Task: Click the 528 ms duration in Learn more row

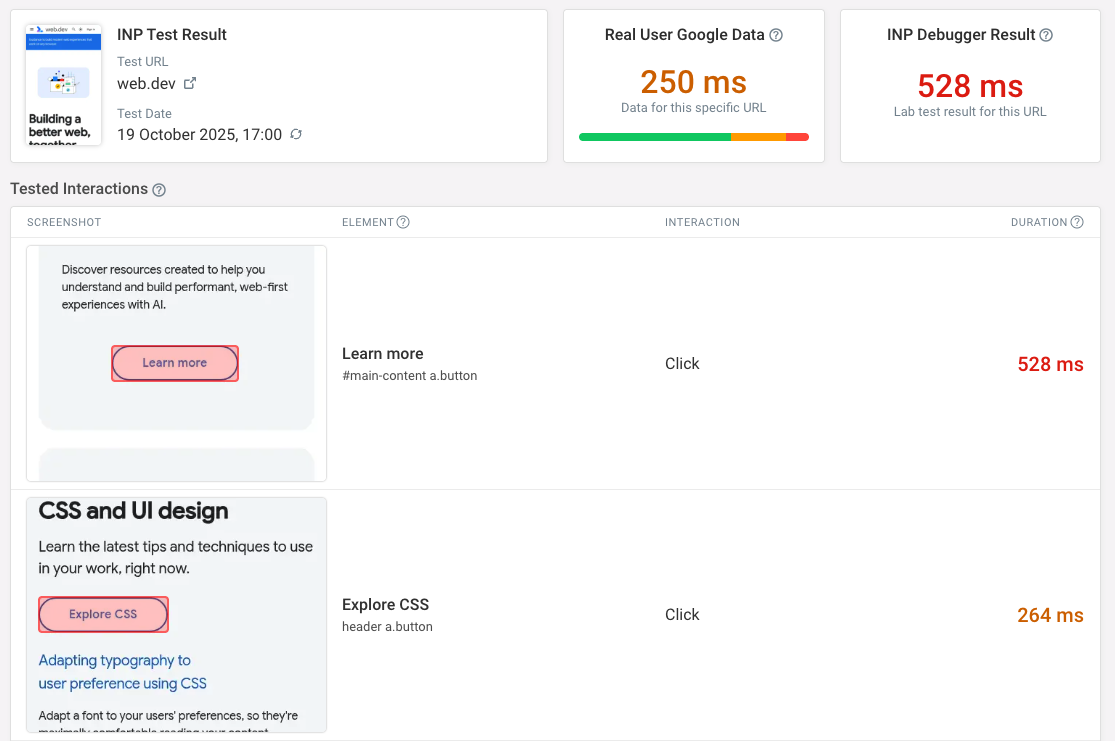Action: (x=1049, y=364)
